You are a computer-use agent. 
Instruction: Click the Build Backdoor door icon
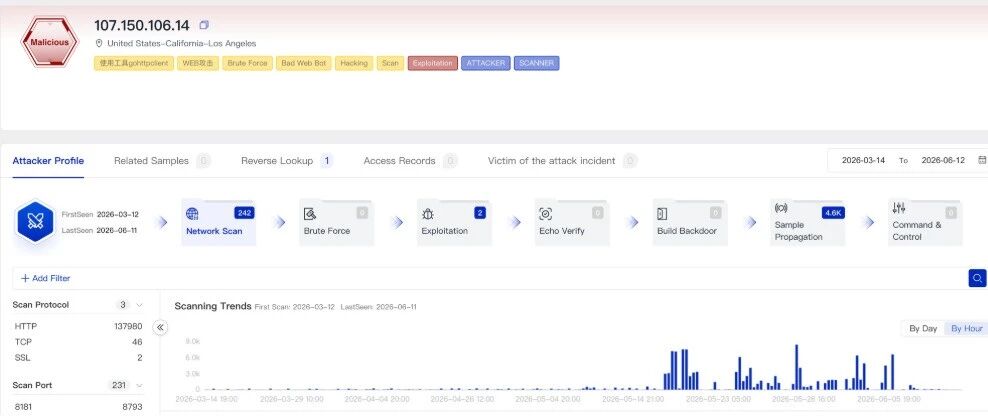[x=662, y=214]
